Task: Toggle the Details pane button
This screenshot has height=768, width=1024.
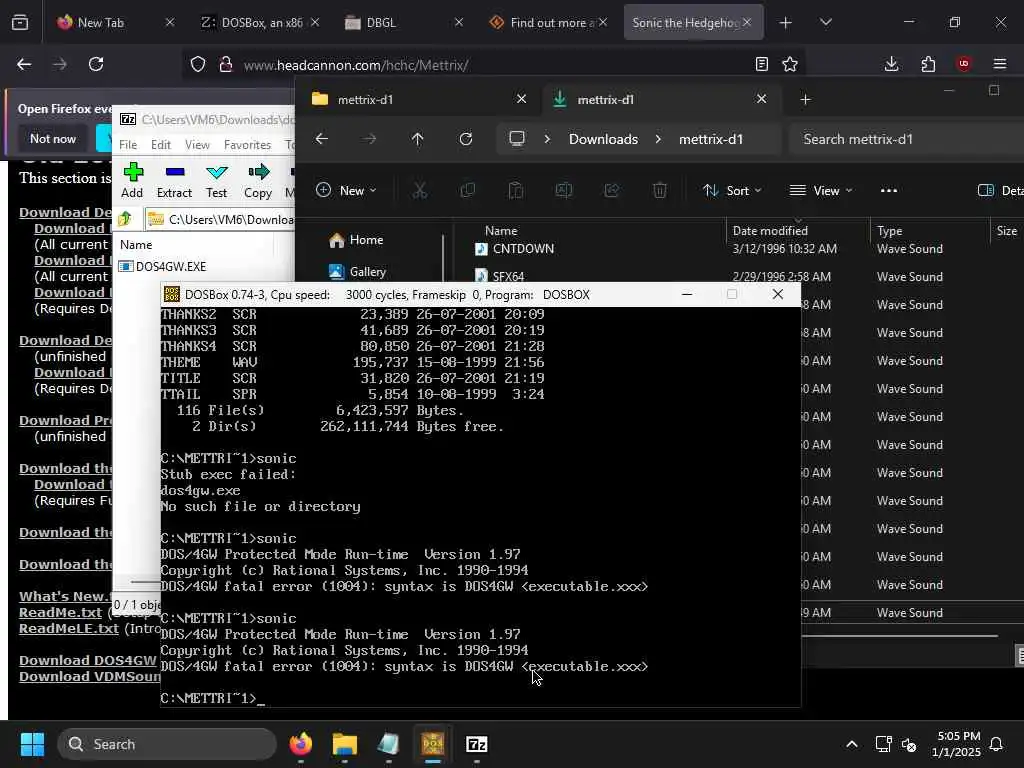Action: [1000, 191]
